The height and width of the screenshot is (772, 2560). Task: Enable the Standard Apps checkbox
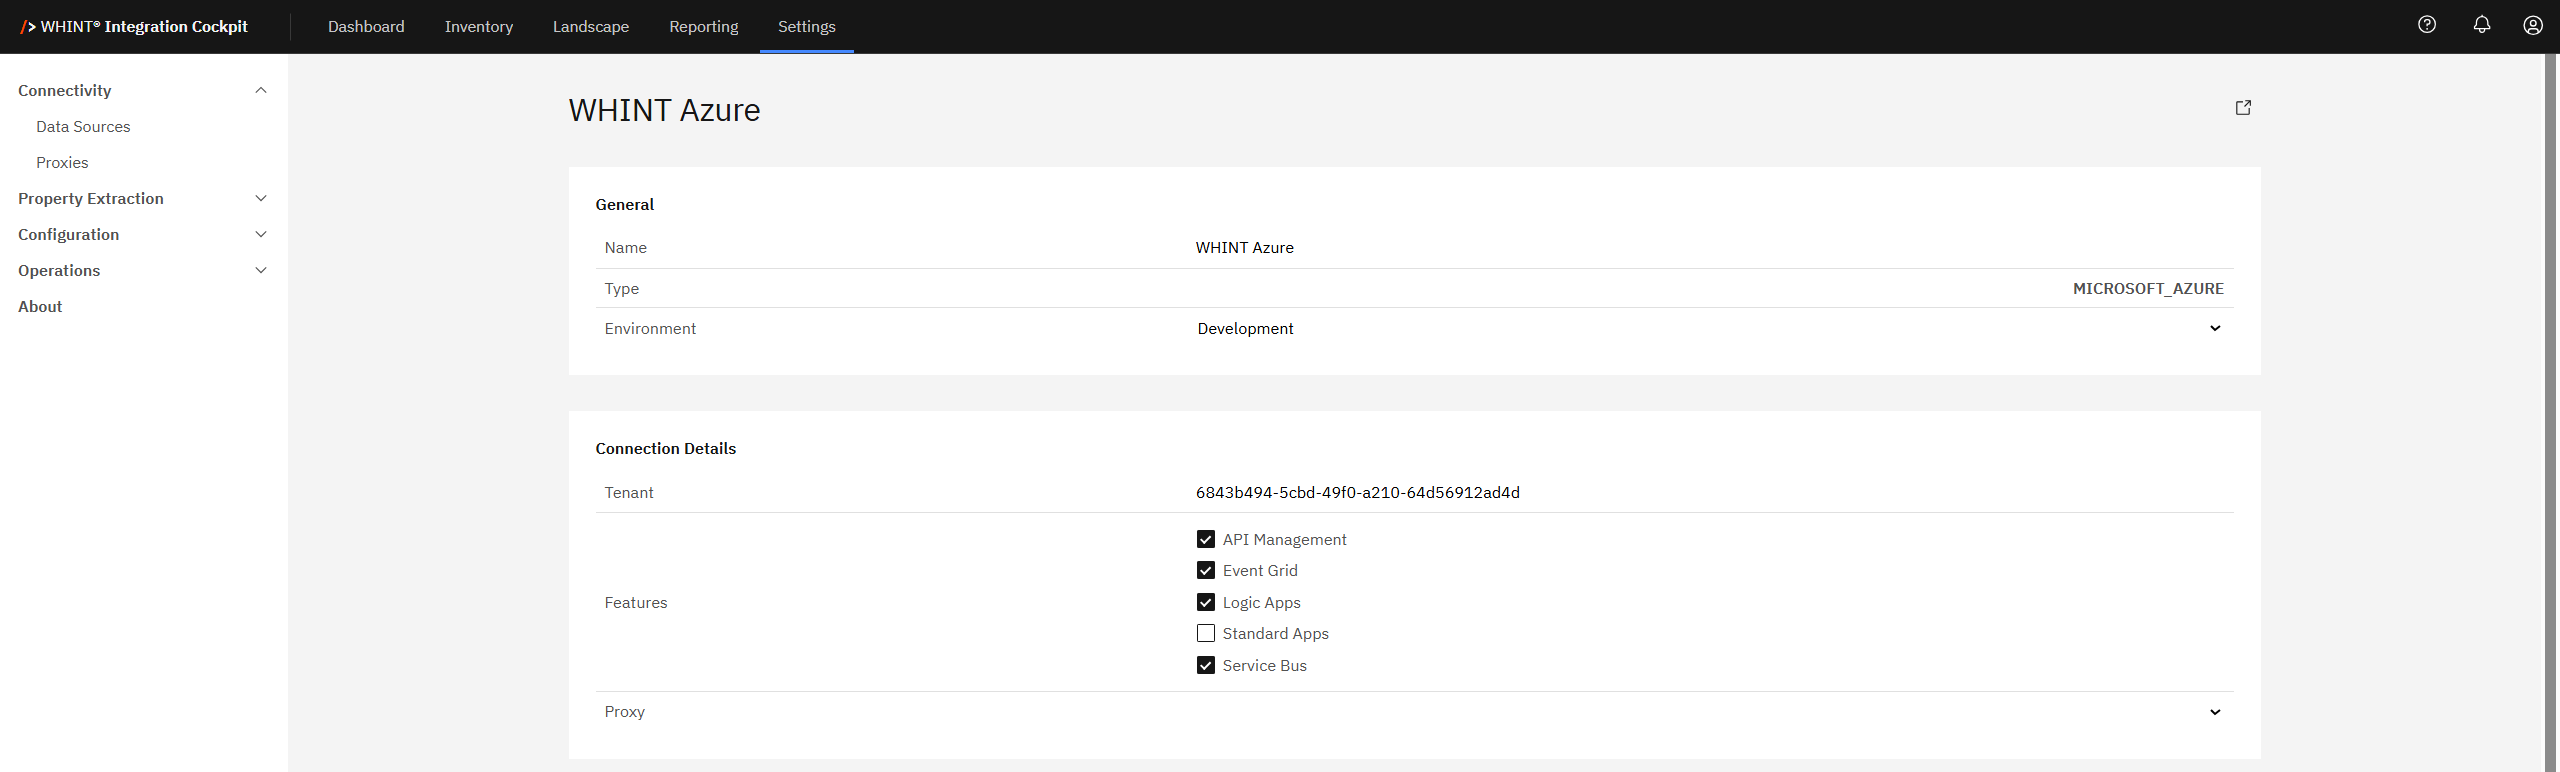1206,634
